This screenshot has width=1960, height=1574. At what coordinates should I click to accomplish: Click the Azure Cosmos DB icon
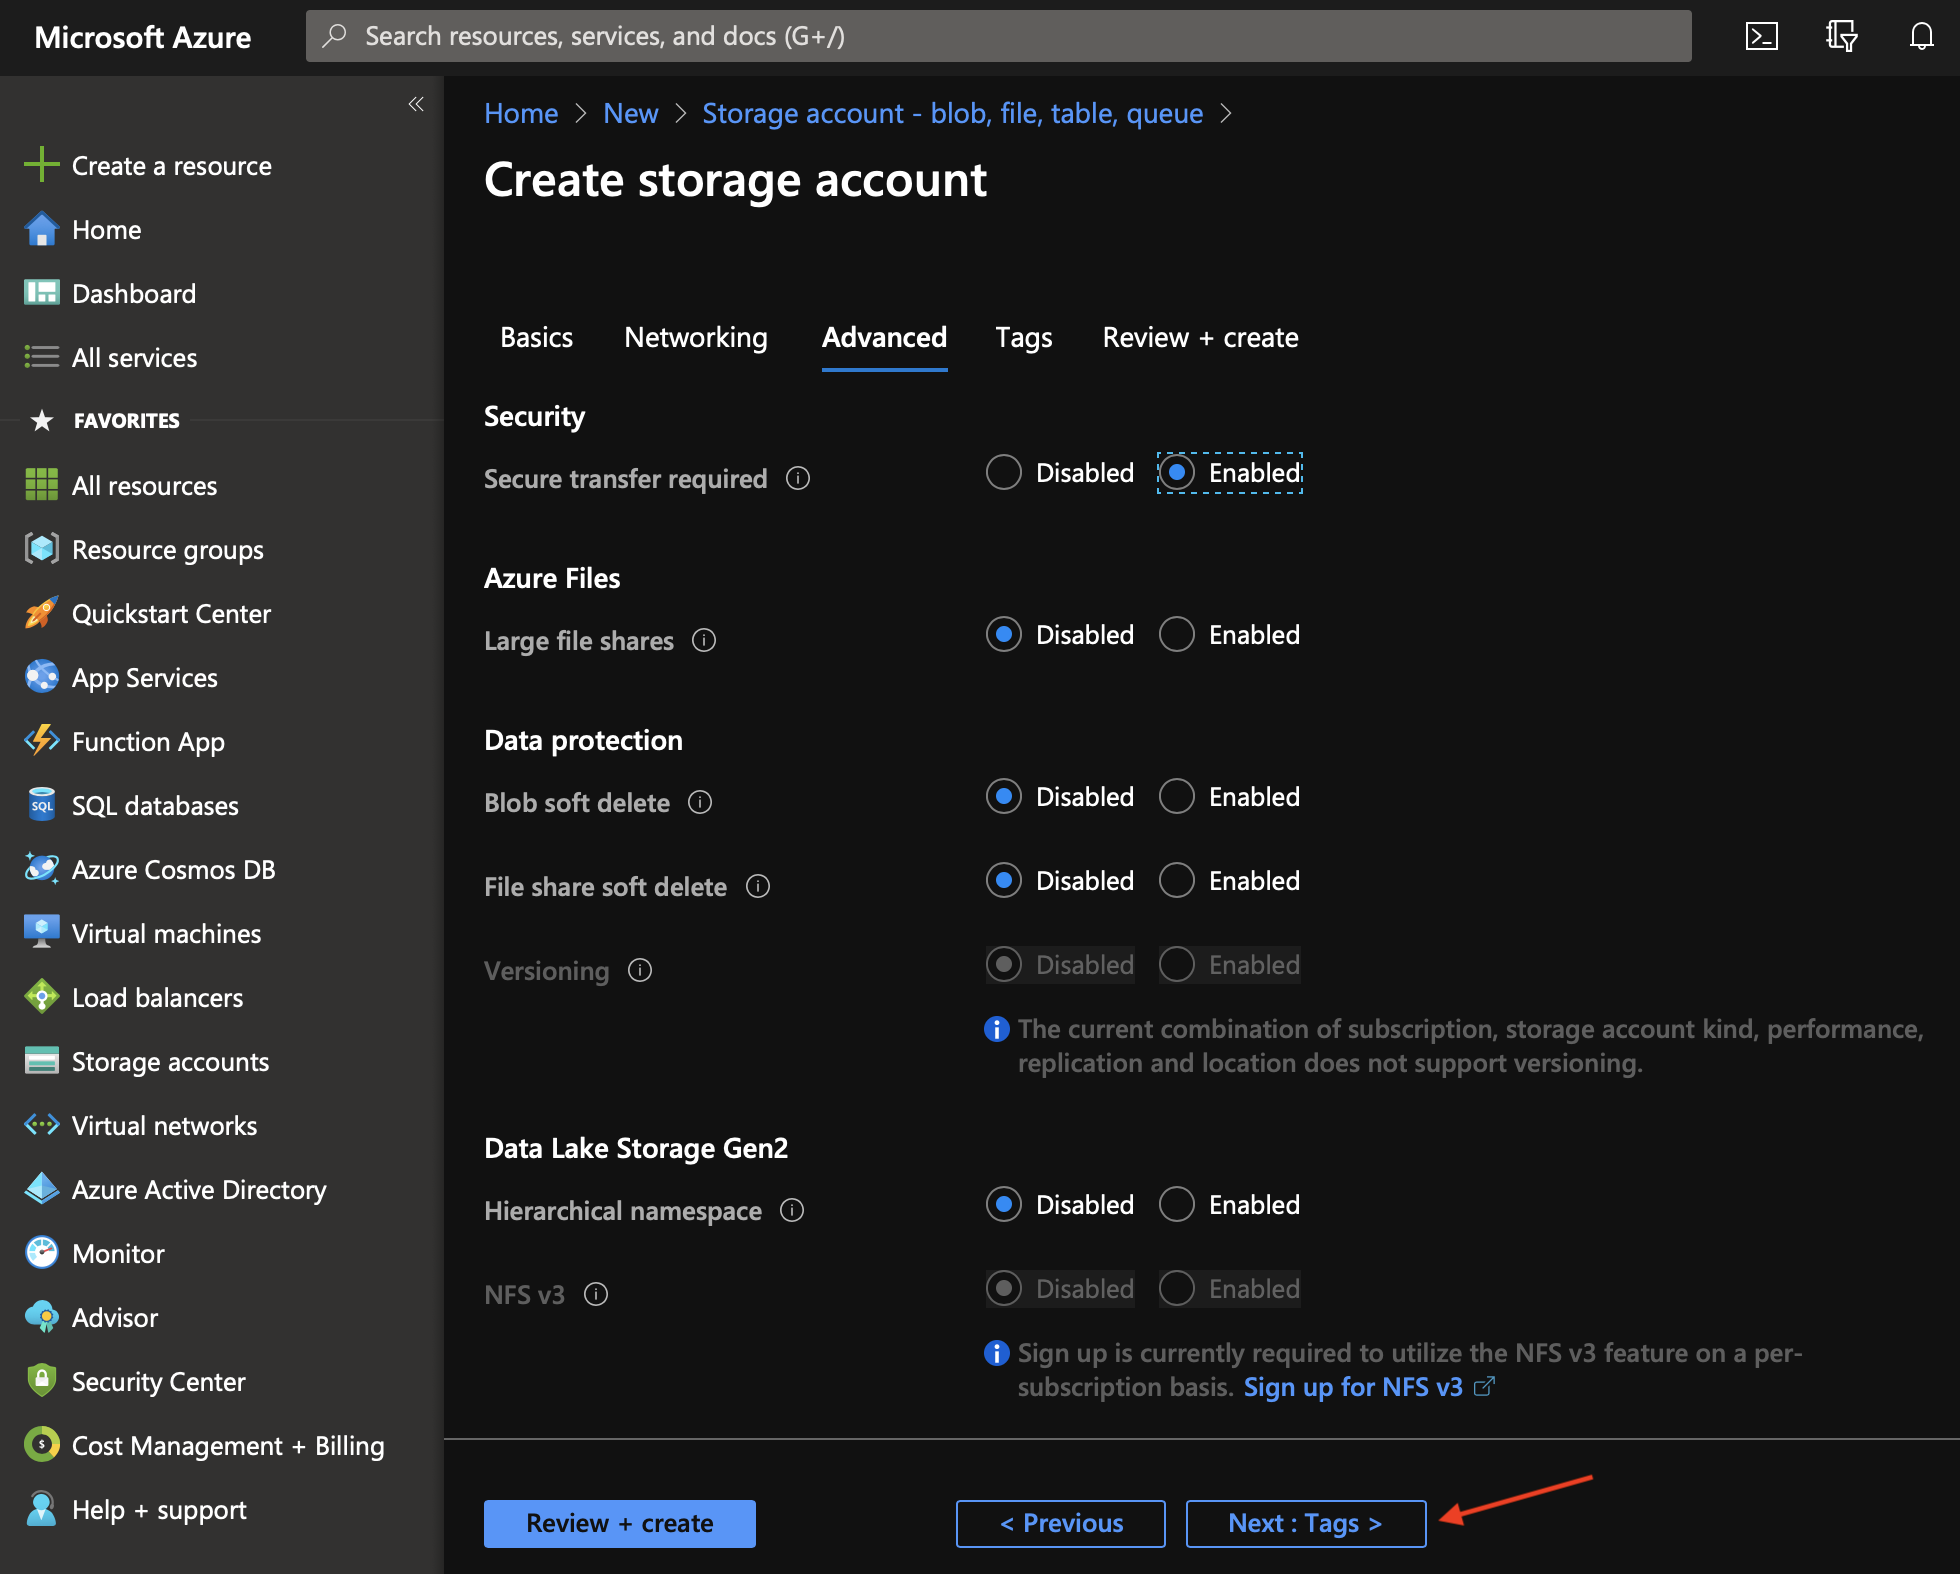coord(41,869)
